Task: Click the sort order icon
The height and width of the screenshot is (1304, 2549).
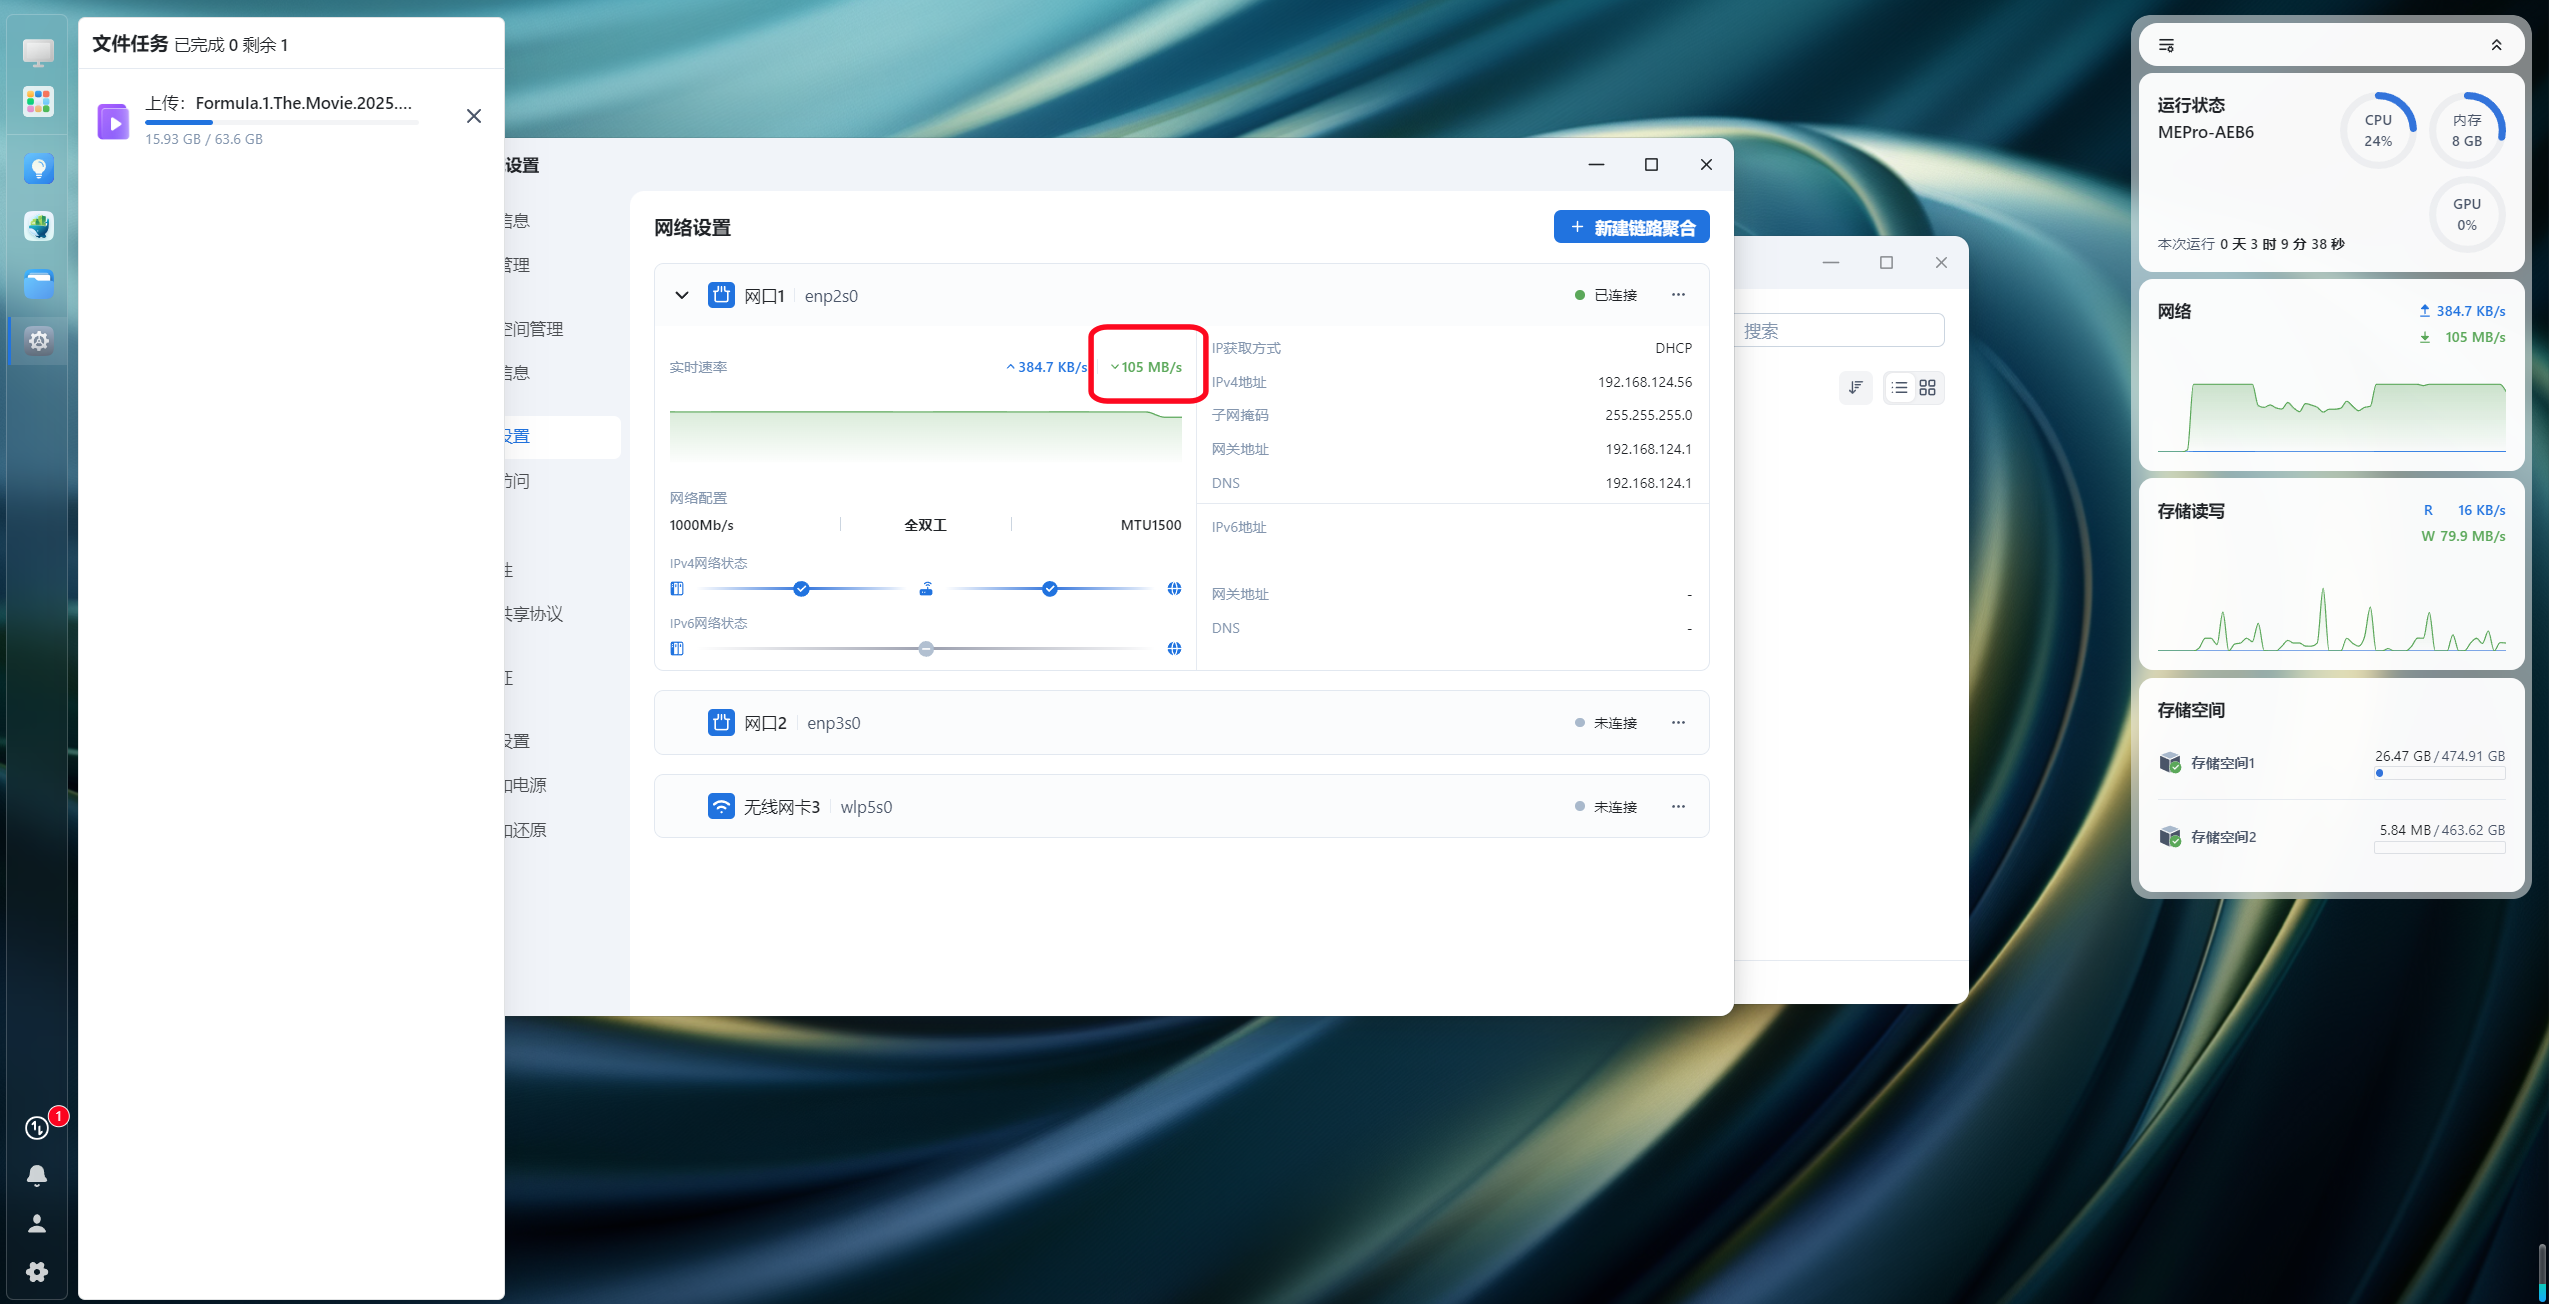Action: [x=1855, y=387]
